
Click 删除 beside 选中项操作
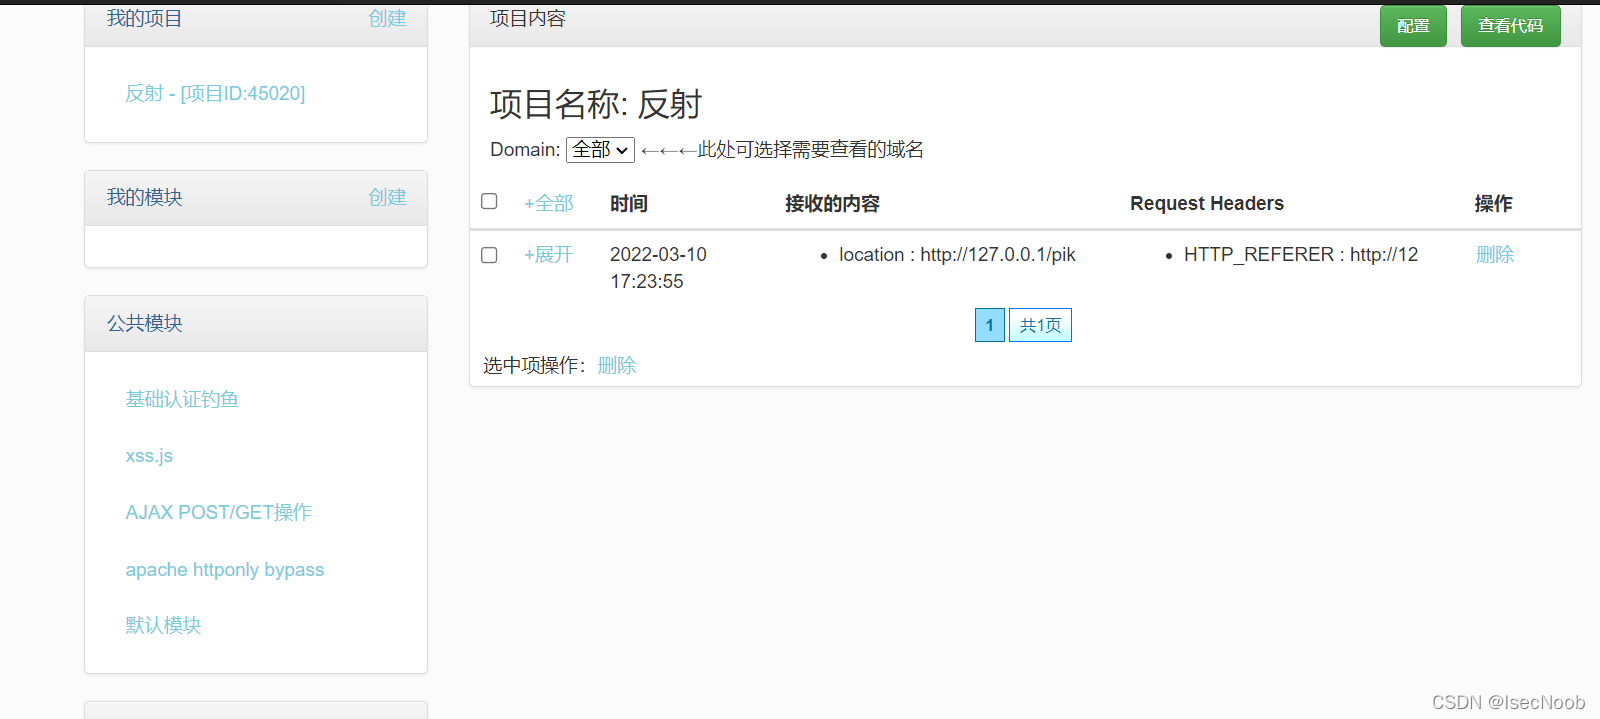[617, 365]
